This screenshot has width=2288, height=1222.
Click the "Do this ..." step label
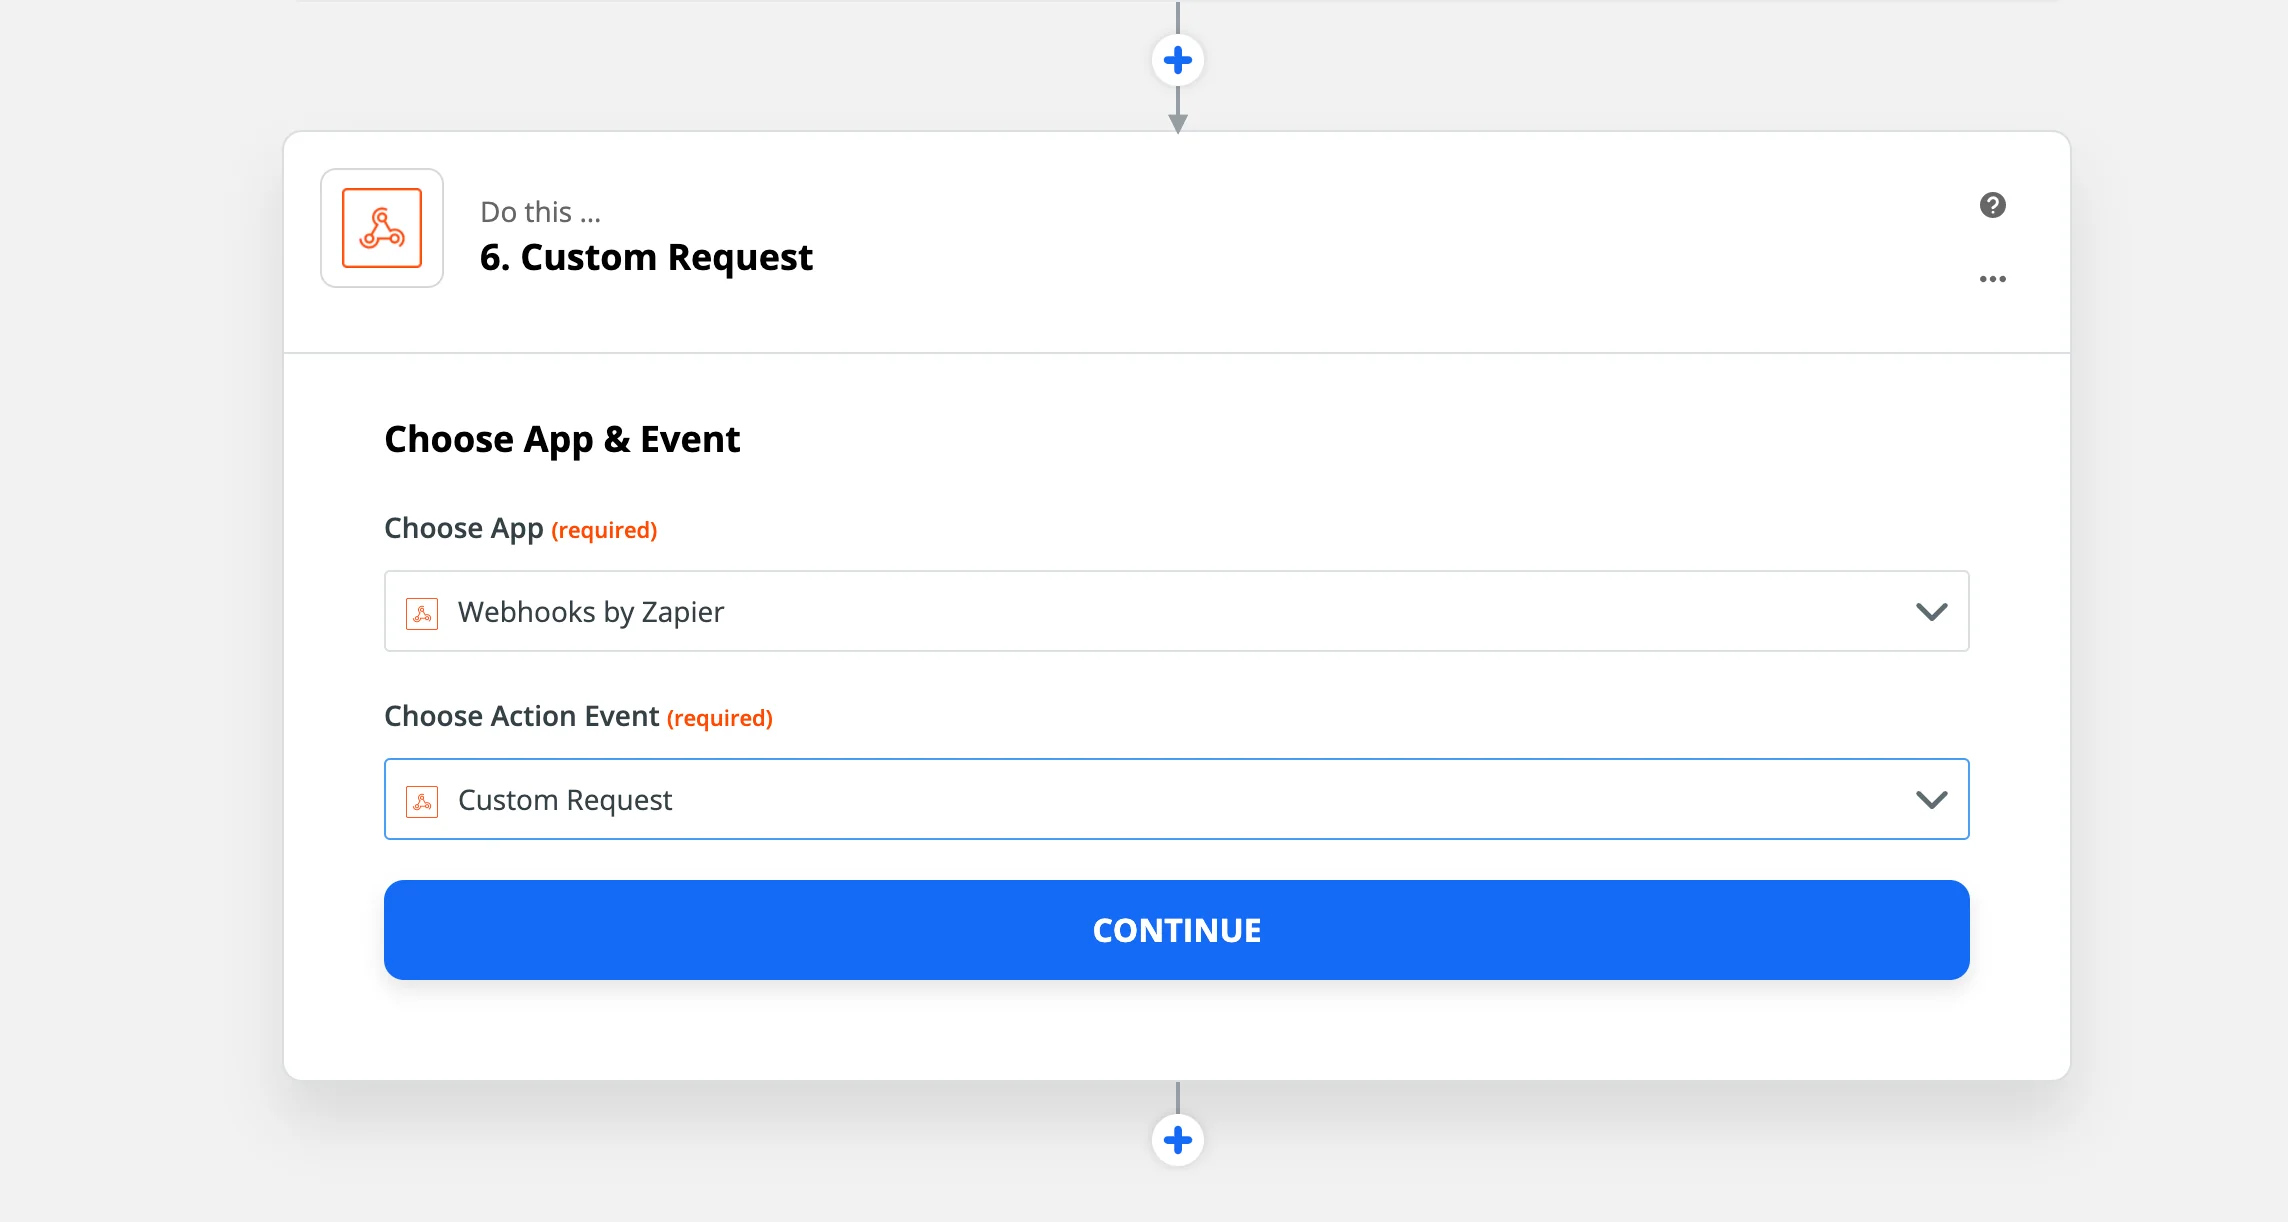(x=540, y=212)
